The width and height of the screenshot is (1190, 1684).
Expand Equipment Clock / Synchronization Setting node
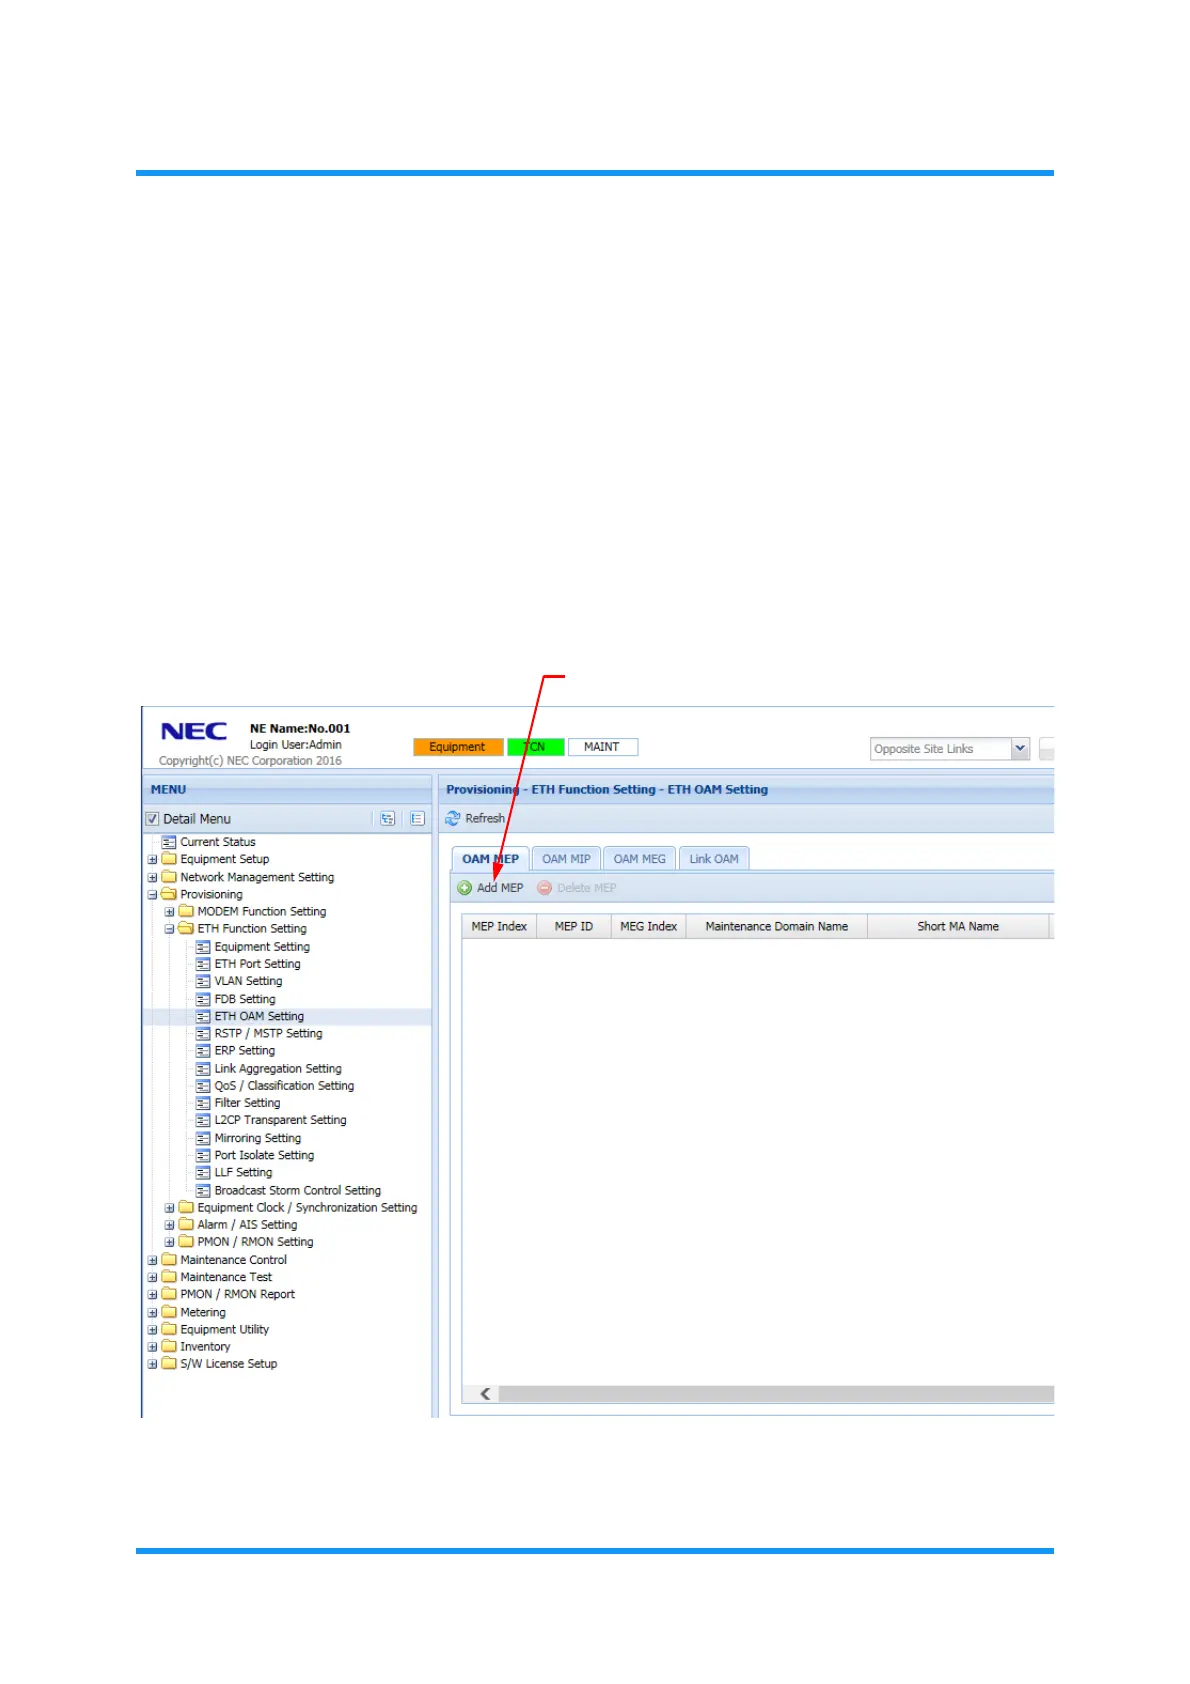(170, 1208)
